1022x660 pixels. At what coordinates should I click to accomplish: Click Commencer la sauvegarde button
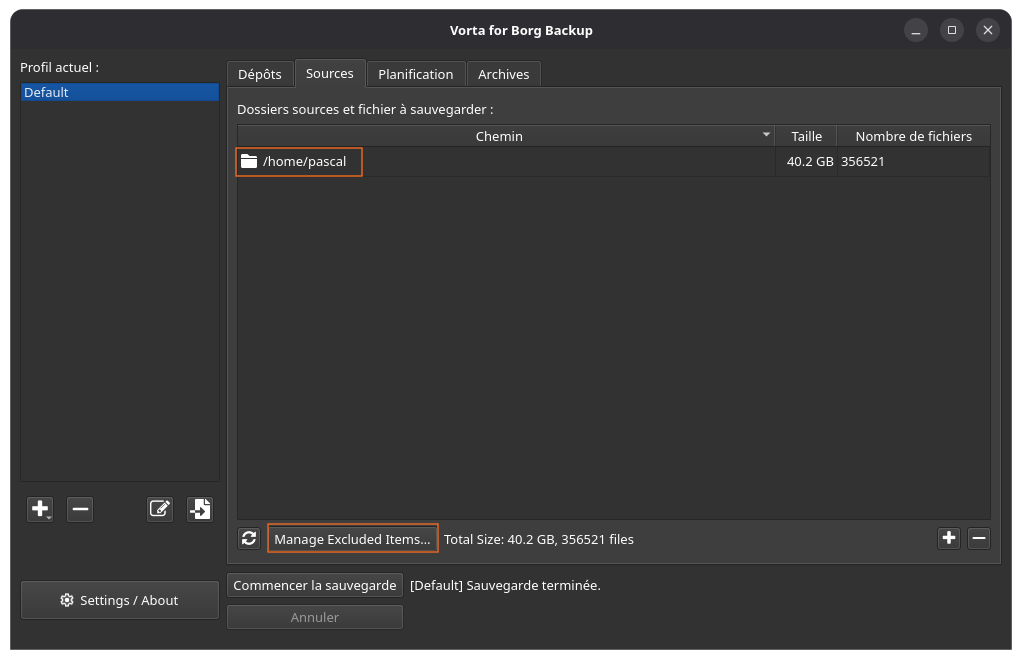pos(315,585)
